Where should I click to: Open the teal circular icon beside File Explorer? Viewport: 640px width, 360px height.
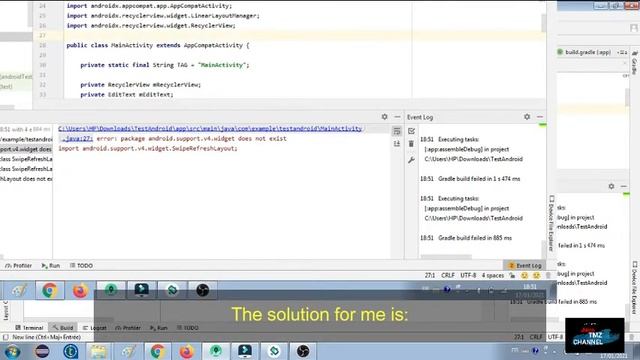coord(71,351)
